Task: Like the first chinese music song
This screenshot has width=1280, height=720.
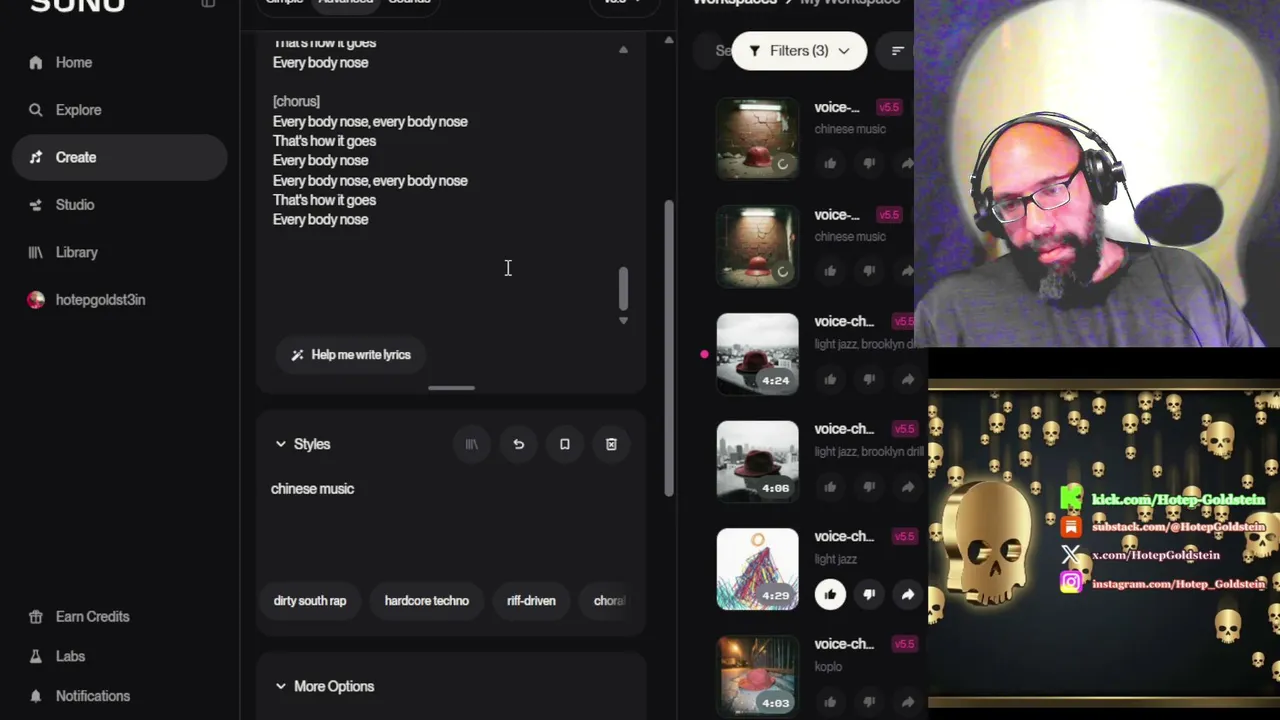Action: click(x=830, y=163)
